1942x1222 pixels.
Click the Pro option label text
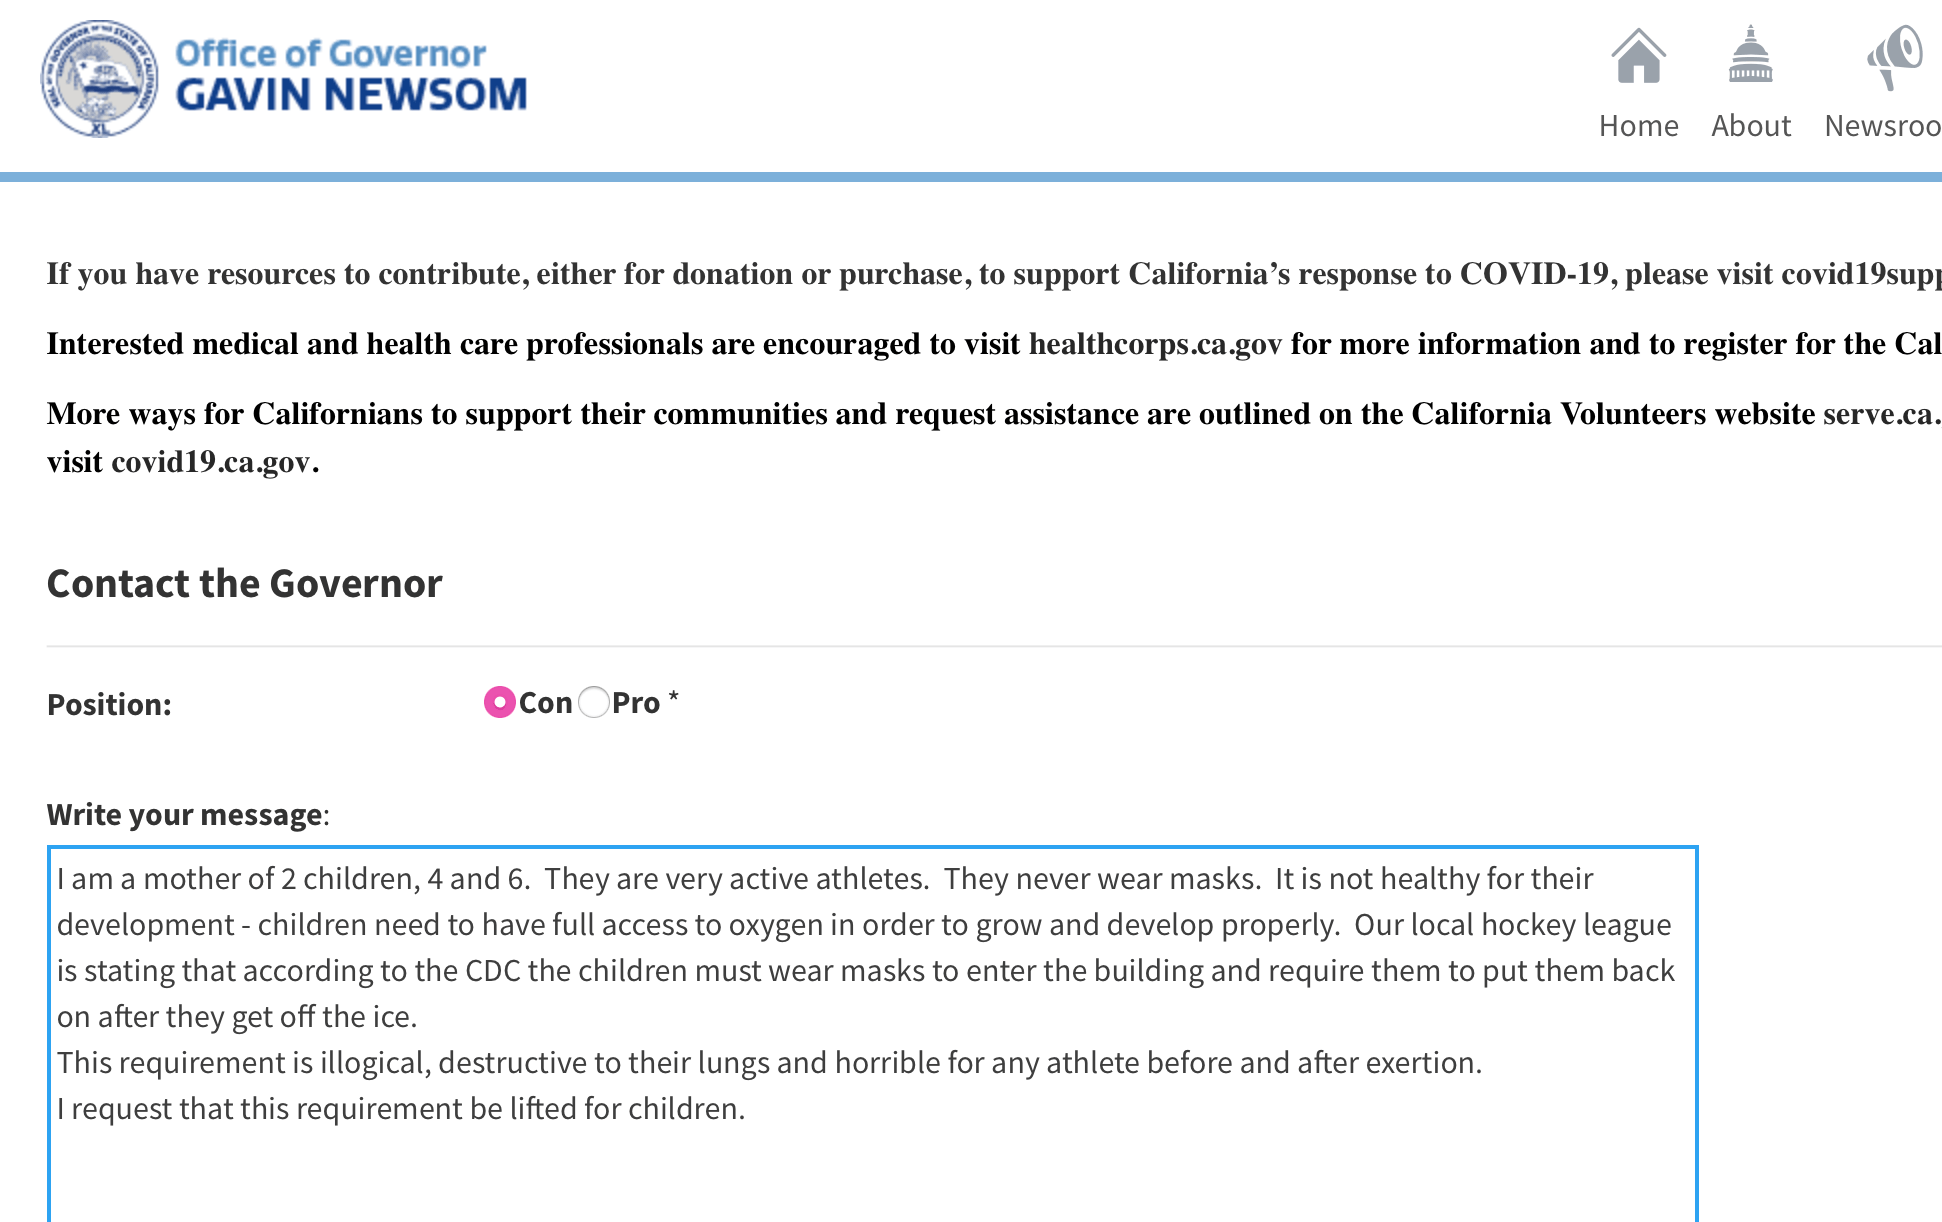pyautogui.click(x=636, y=703)
